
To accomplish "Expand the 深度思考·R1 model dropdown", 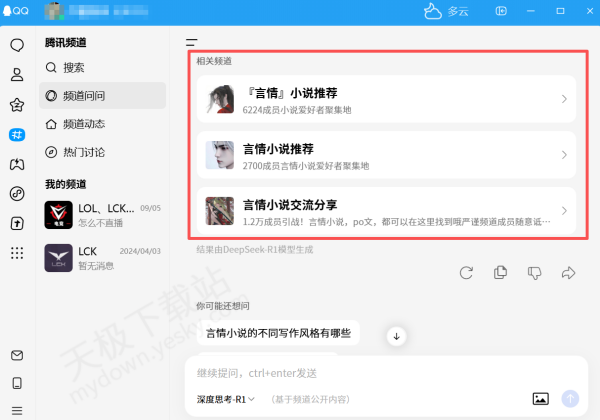I will [226, 399].
